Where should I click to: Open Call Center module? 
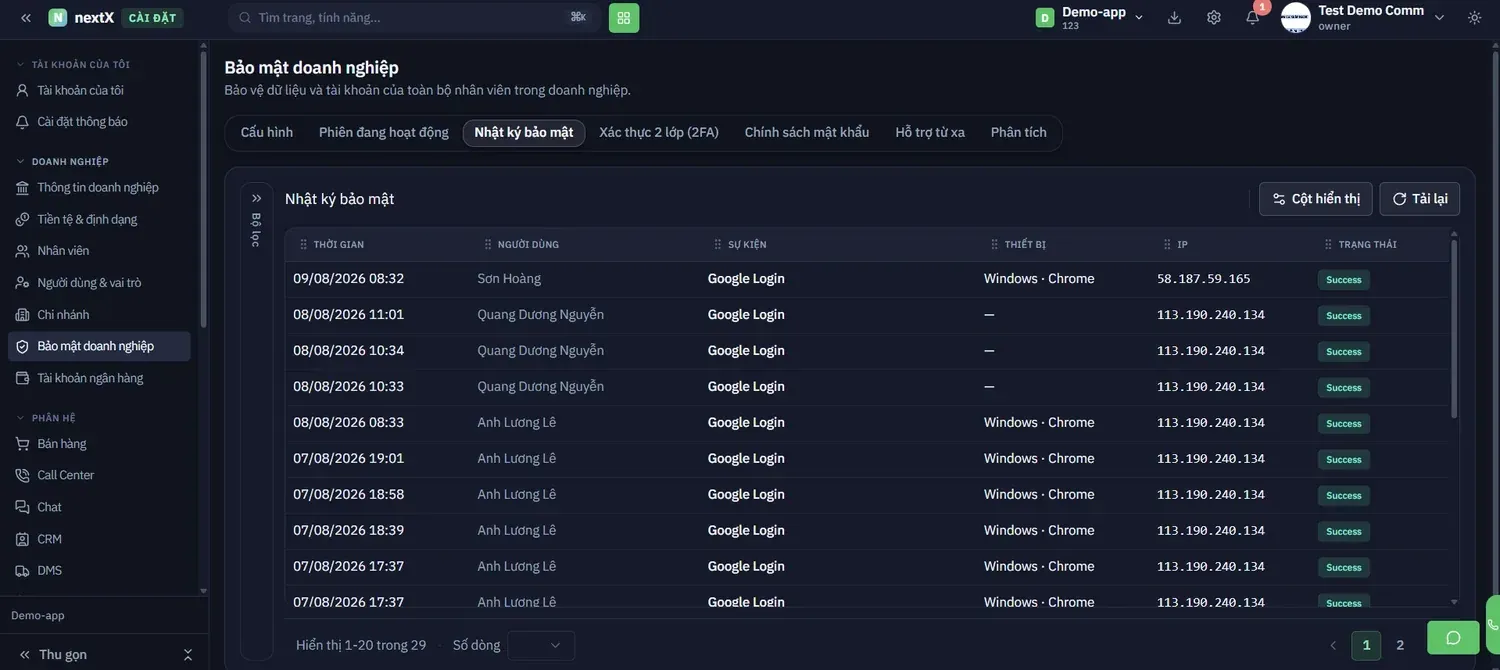pos(100,475)
